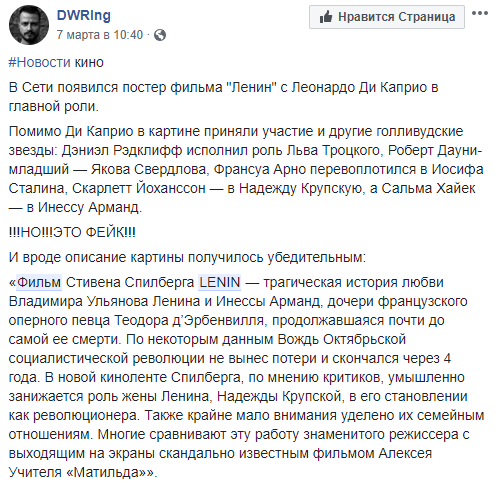The image size is (495, 482).
Task: Open the three-dots post options menu
Action: click(480, 14)
